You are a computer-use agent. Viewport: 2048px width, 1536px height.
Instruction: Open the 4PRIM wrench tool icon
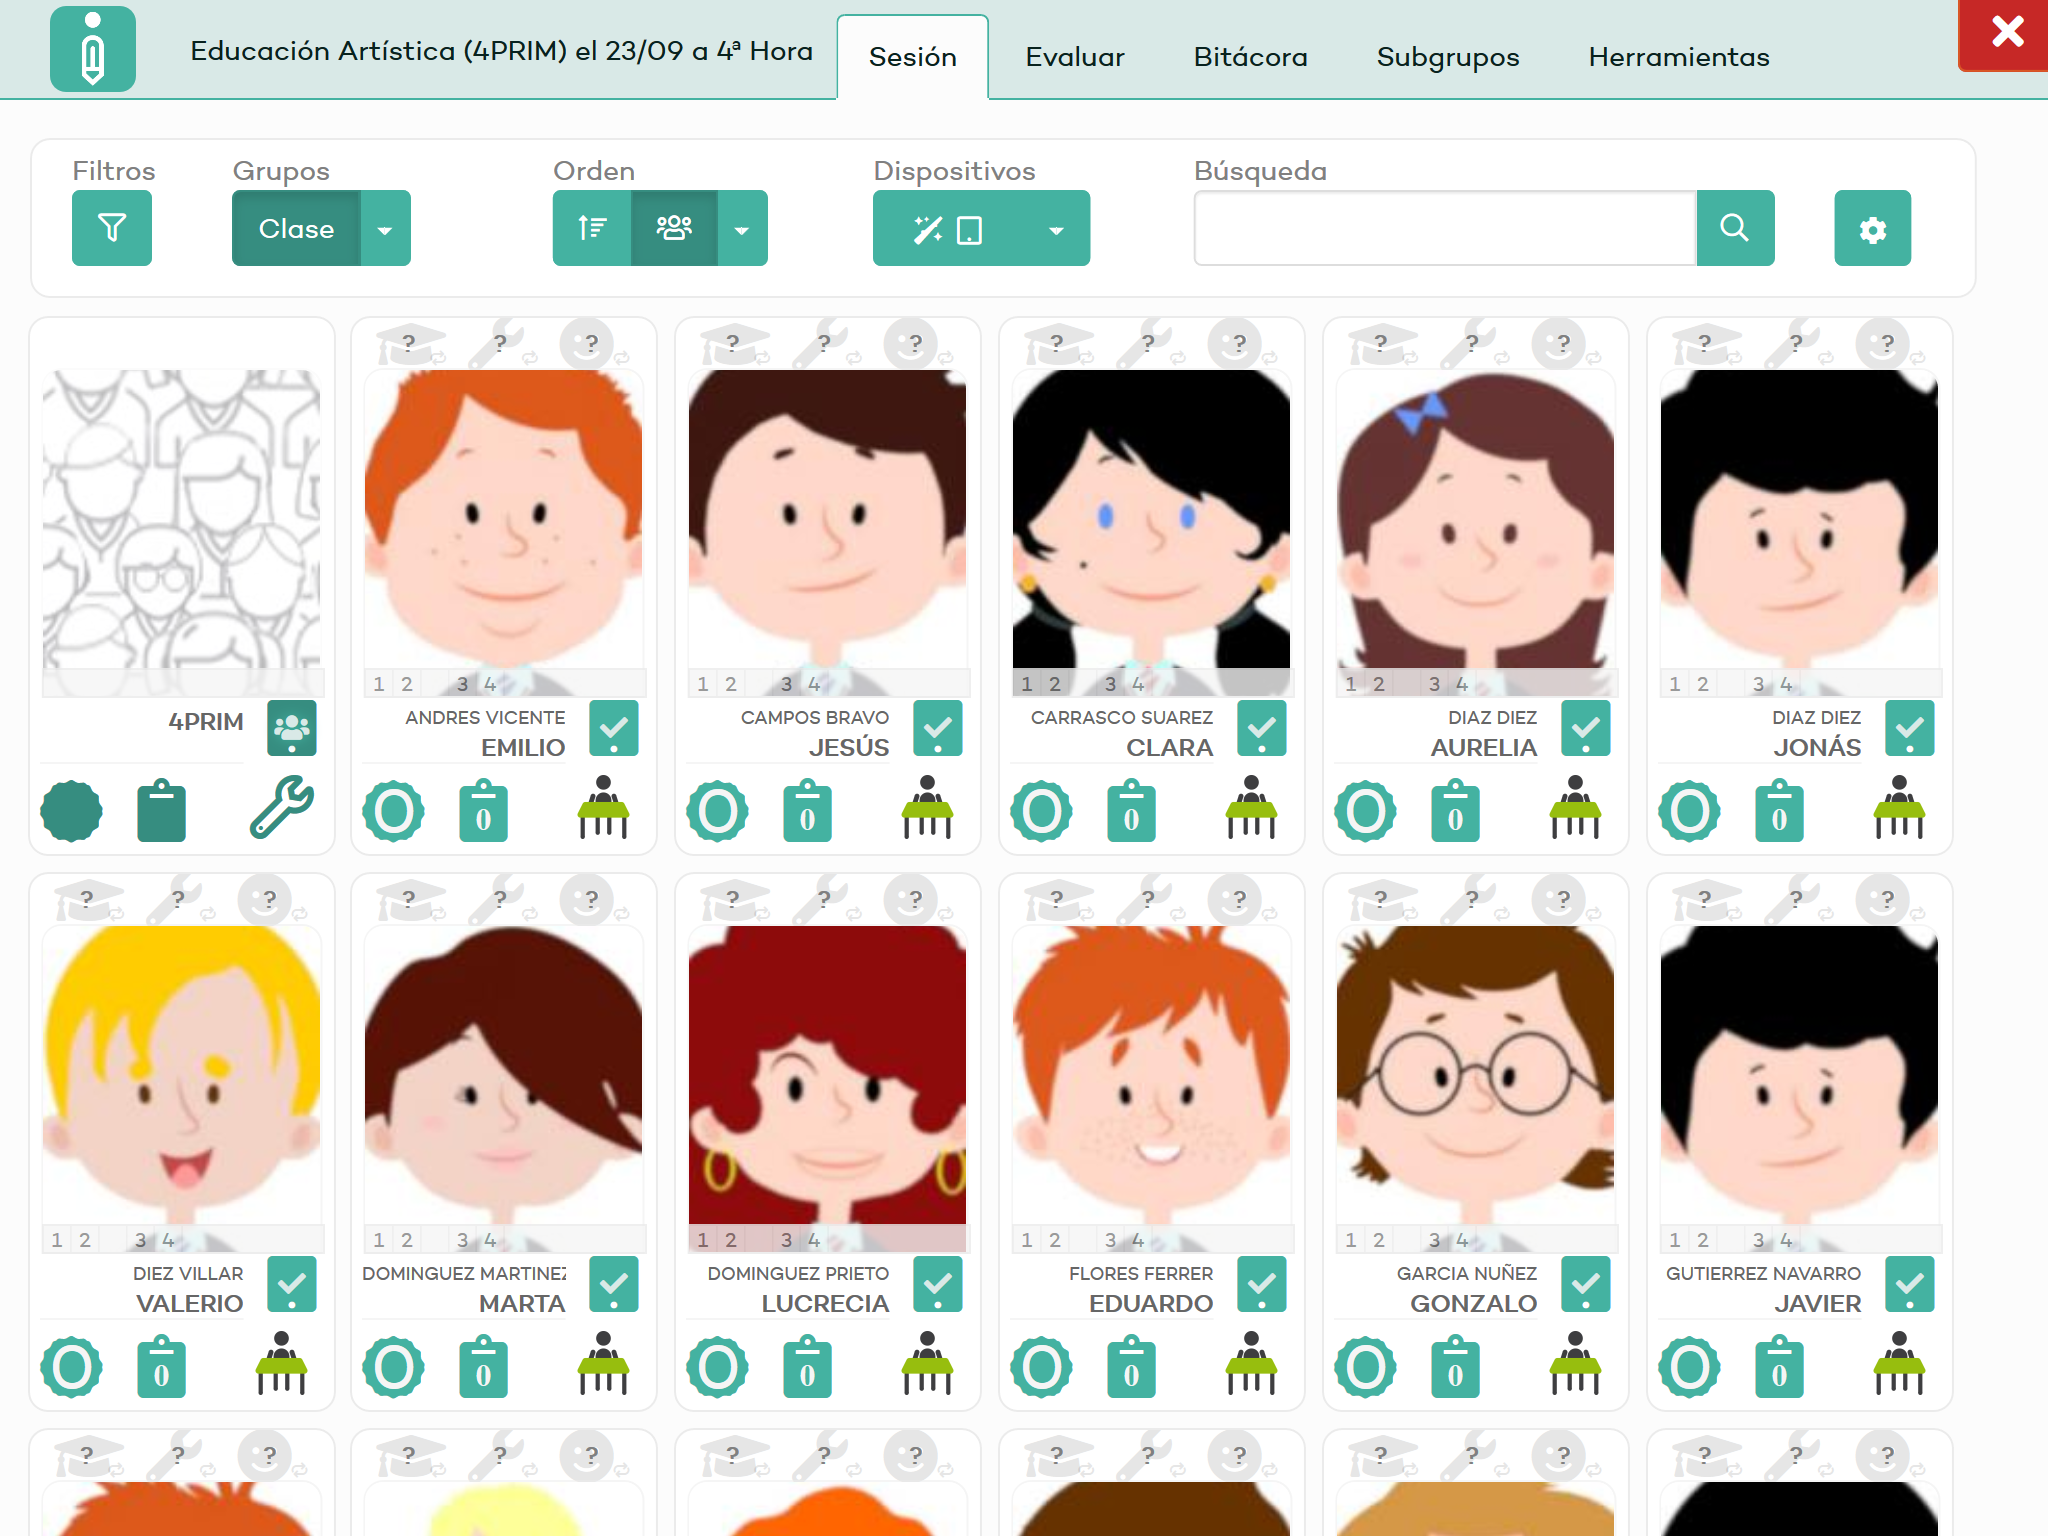point(282,806)
